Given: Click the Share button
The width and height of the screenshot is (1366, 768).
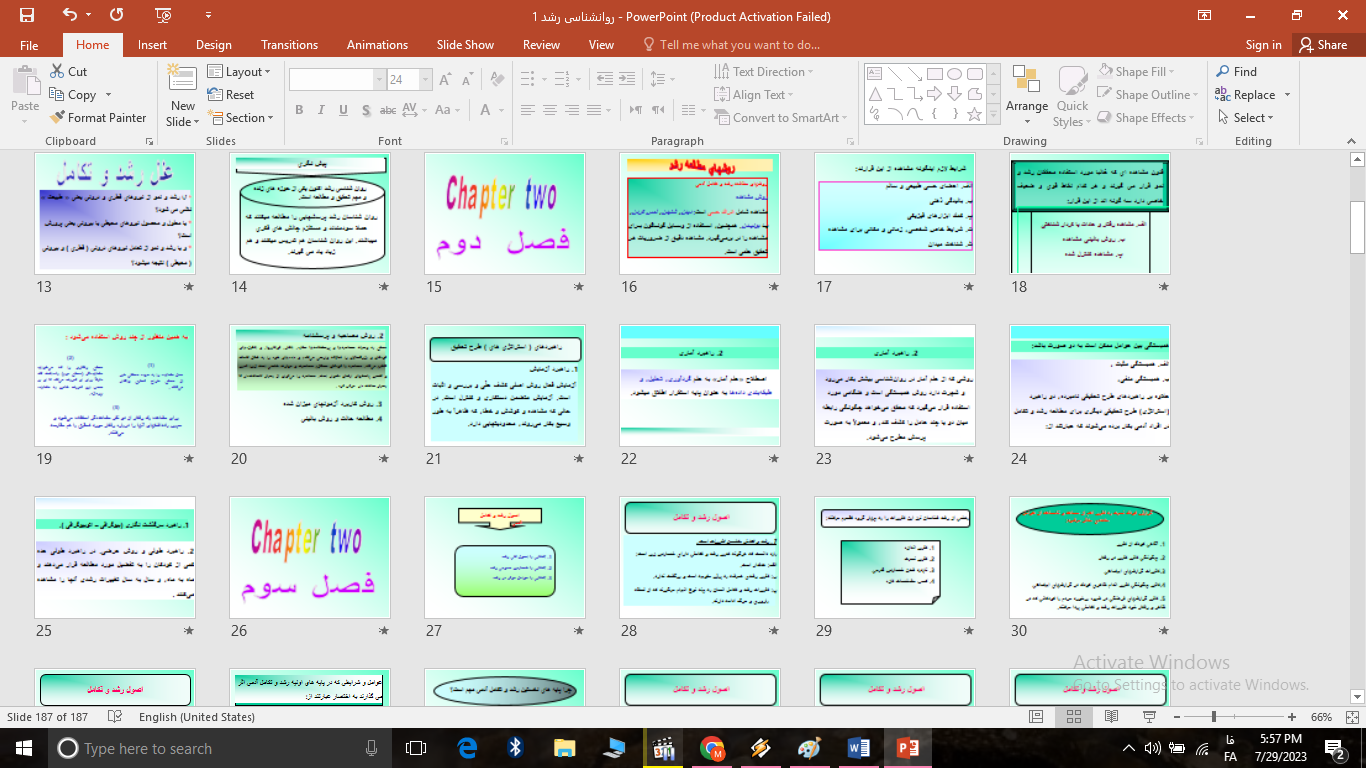Looking at the screenshot, I should [1322, 45].
